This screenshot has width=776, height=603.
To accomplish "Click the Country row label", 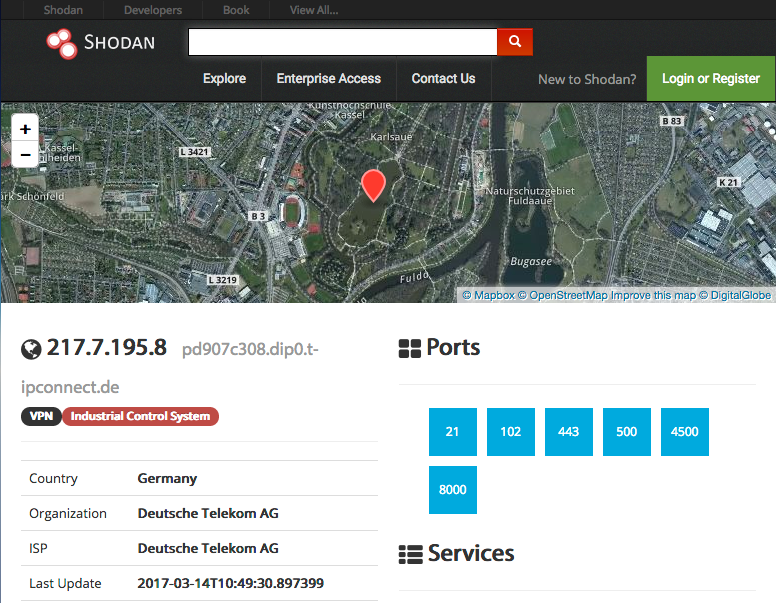I will (x=53, y=478).
